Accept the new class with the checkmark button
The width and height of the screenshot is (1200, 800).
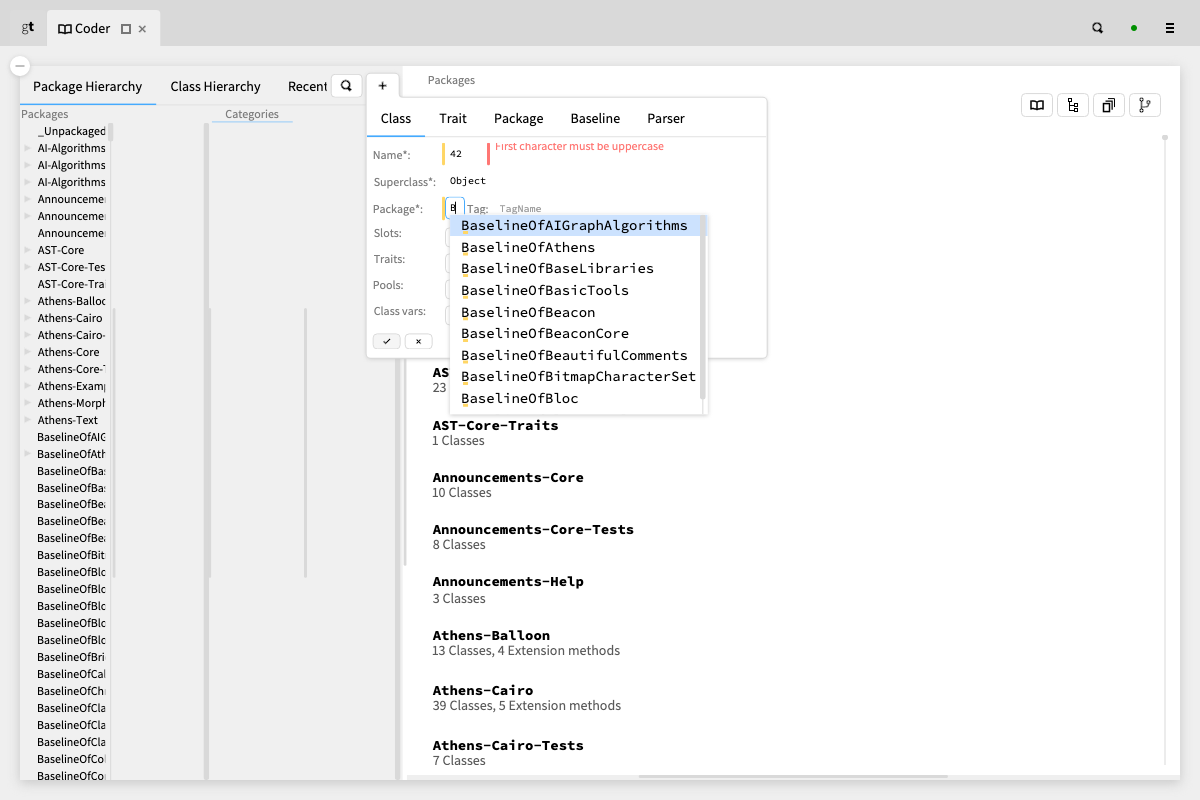tap(386, 341)
